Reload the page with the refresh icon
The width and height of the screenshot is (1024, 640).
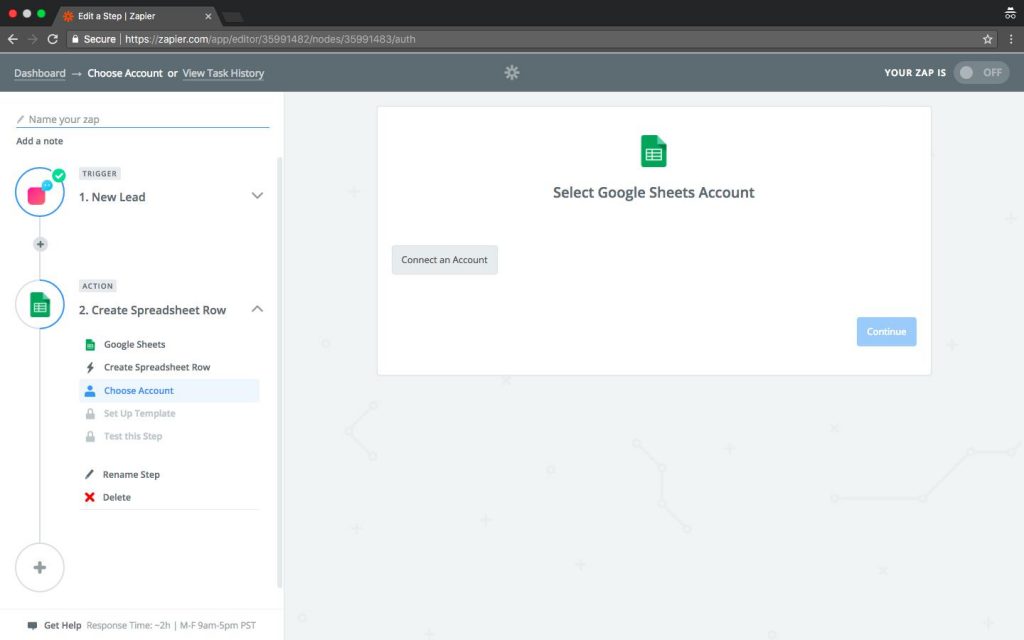pos(53,39)
